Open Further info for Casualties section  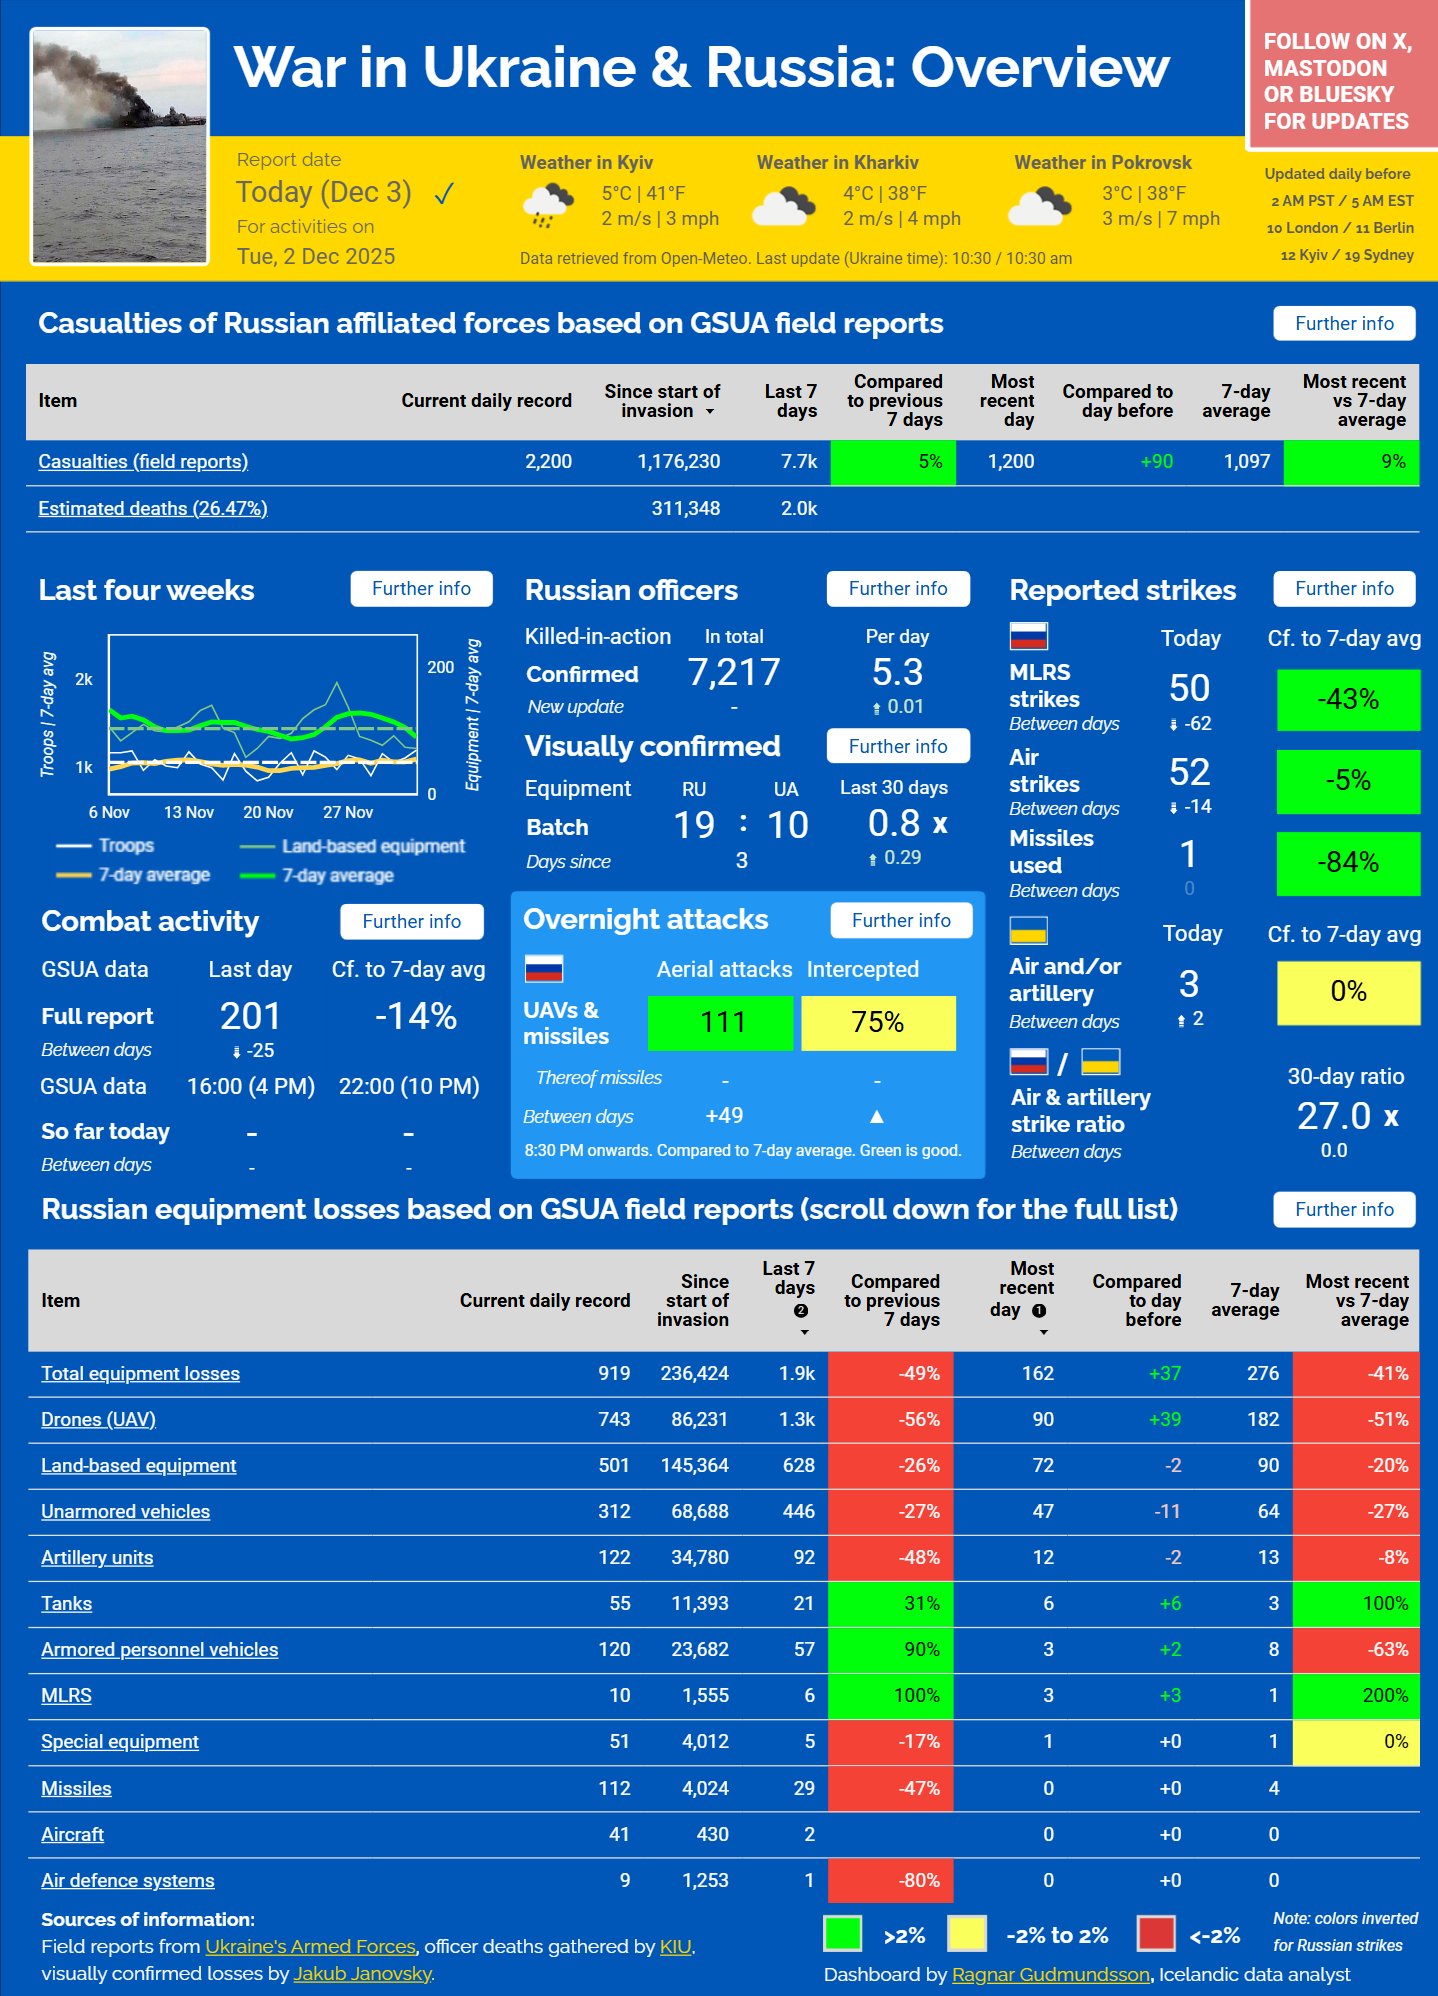point(1344,323)
